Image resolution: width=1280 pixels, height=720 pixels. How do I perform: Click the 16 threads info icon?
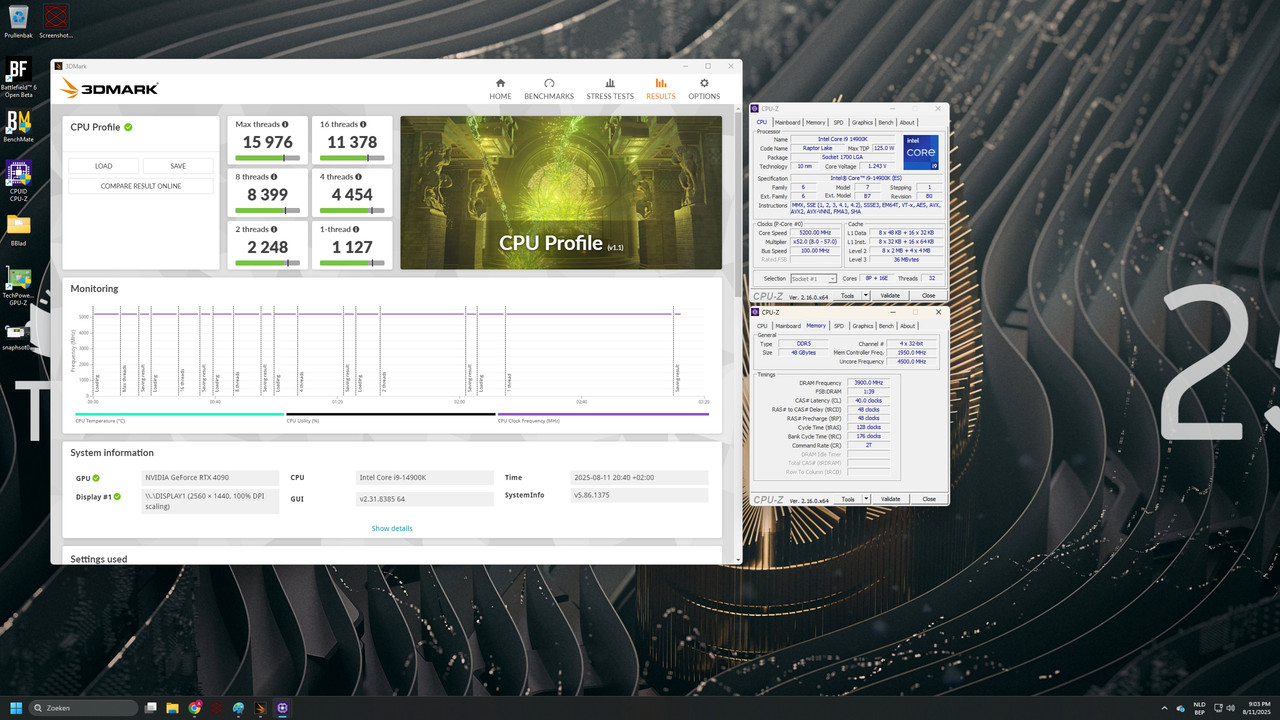[x=363, y=124]
